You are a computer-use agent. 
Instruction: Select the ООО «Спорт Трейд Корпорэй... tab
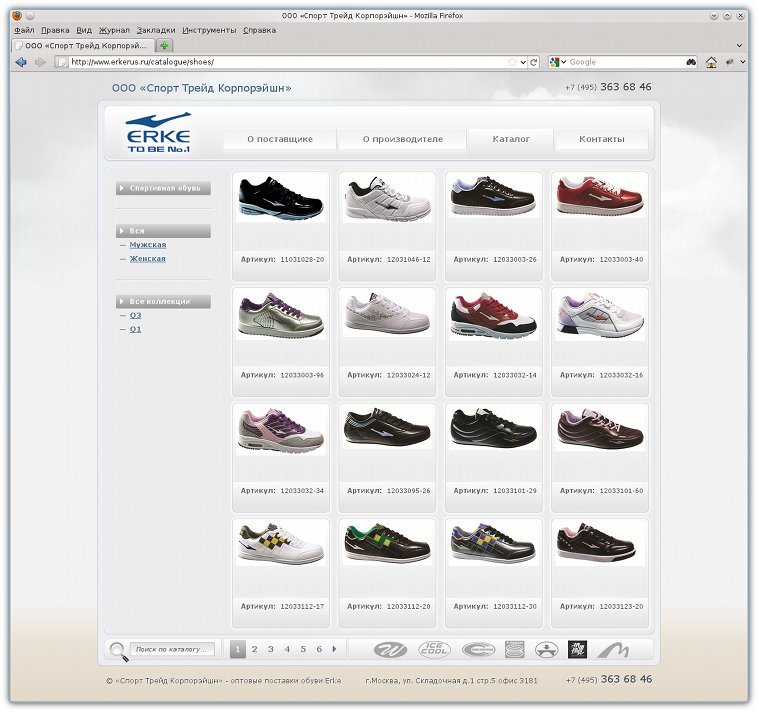[x=83, y=45]
